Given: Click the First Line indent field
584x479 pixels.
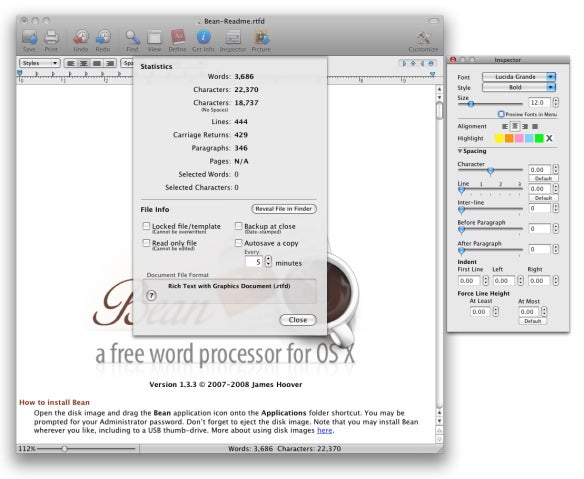Looking at the screenshot, I should 469,280.
